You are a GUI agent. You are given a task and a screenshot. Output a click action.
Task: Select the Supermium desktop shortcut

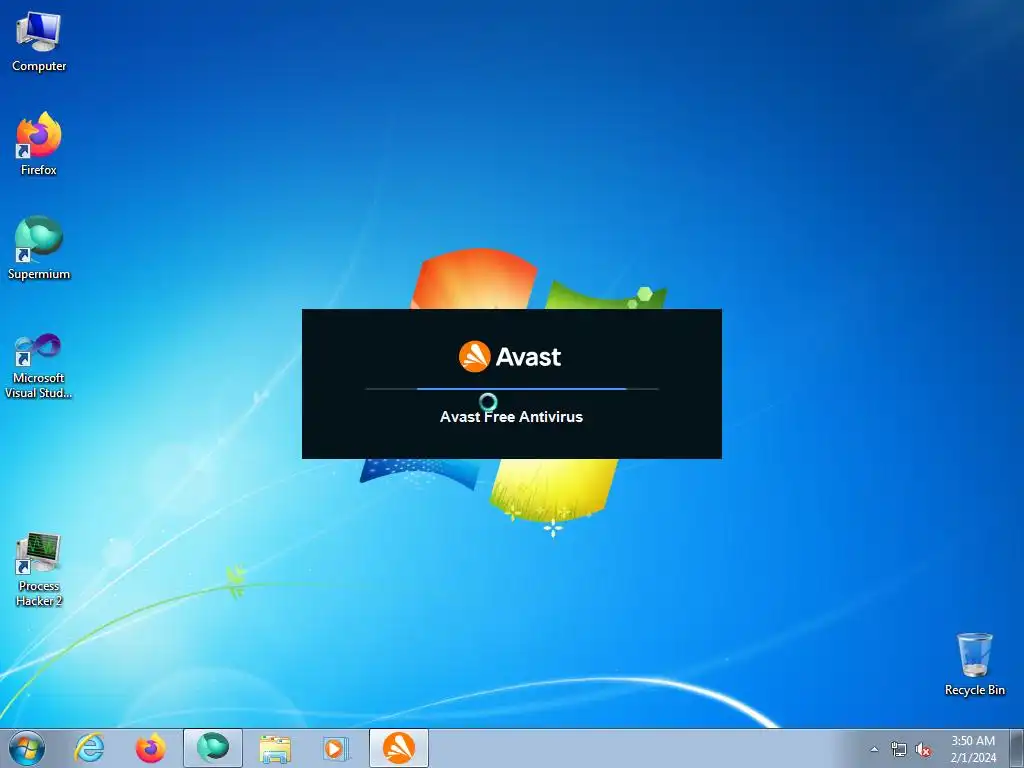(x=39, y=248)
